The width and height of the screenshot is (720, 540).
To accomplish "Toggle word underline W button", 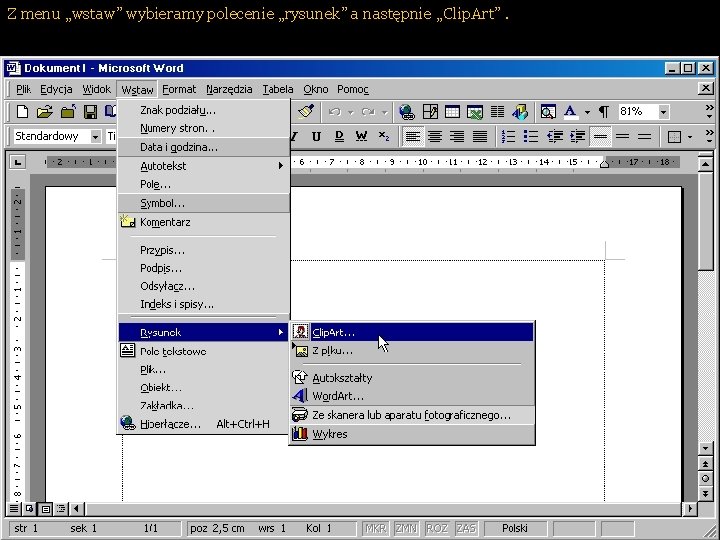I will 361,136.
